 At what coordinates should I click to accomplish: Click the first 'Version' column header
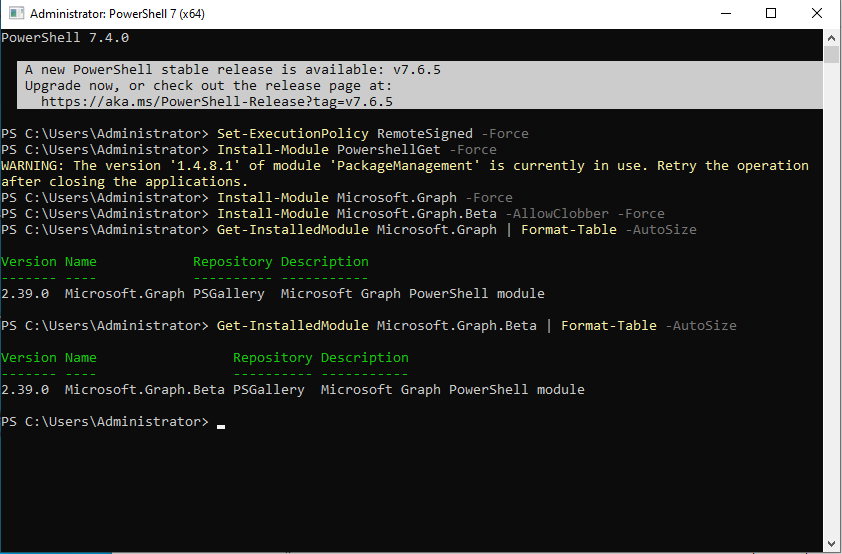tap(28, 261)
